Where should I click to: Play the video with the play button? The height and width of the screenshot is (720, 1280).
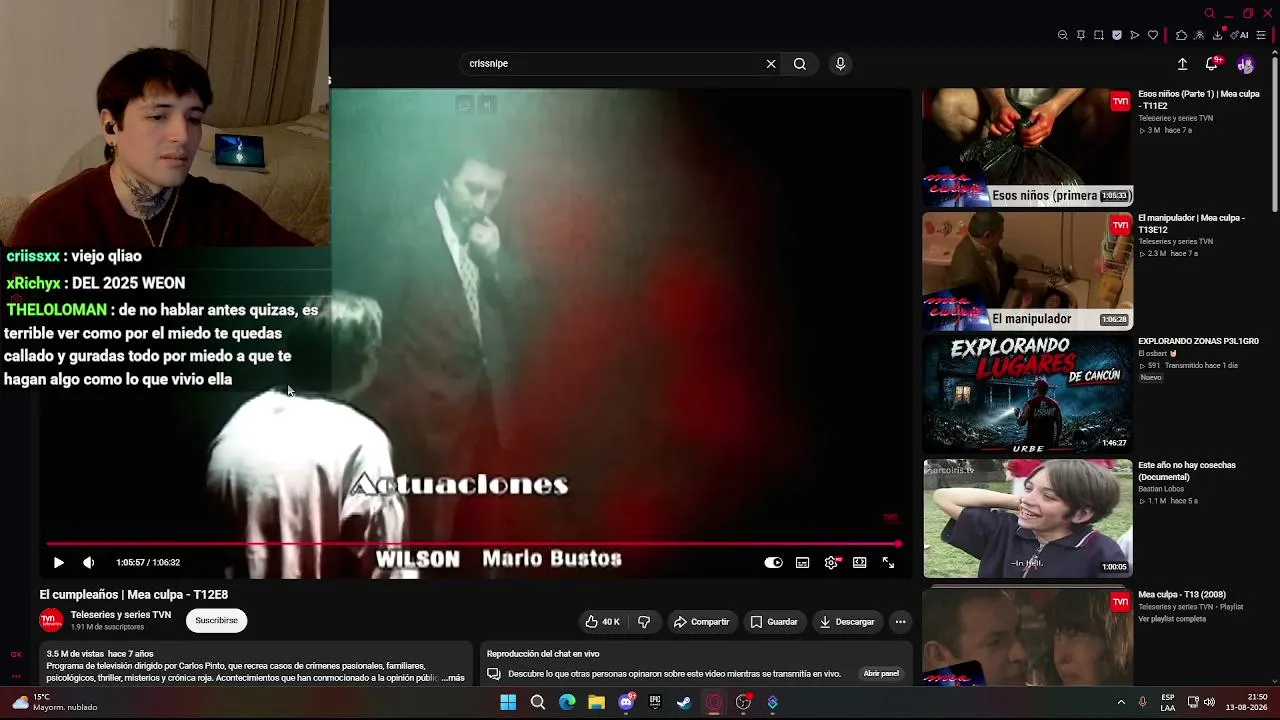pos(58,563)
